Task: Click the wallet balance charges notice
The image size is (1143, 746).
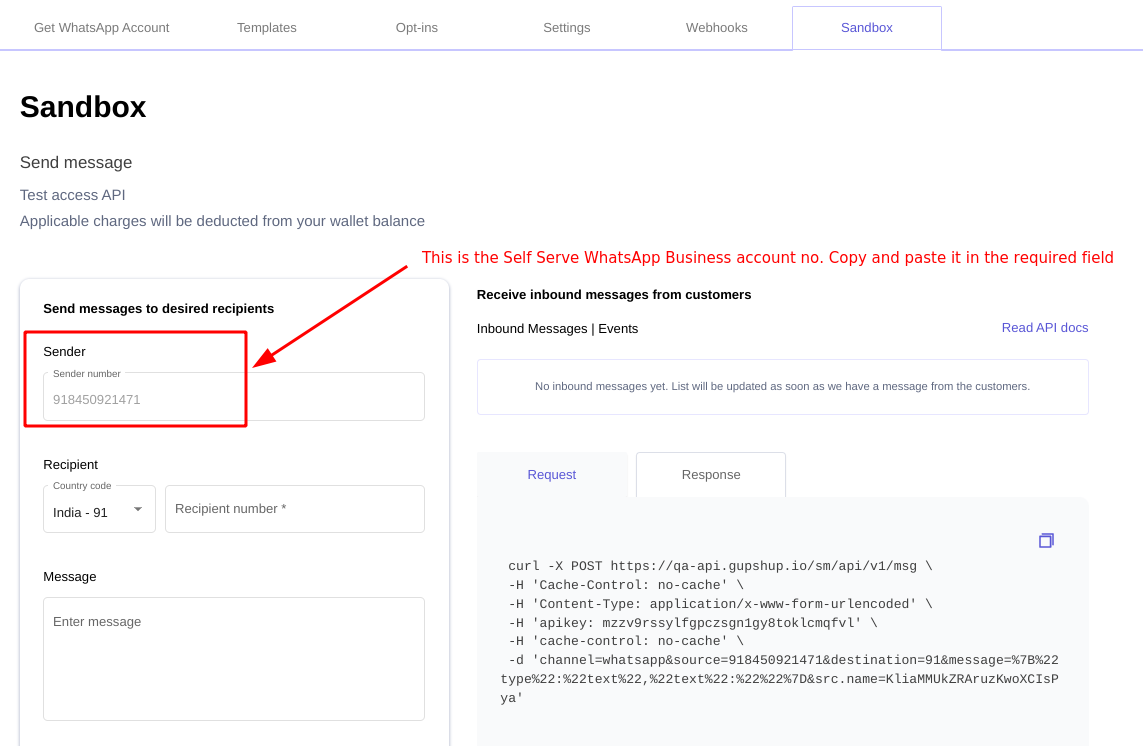Action: (x=222, y=221)
